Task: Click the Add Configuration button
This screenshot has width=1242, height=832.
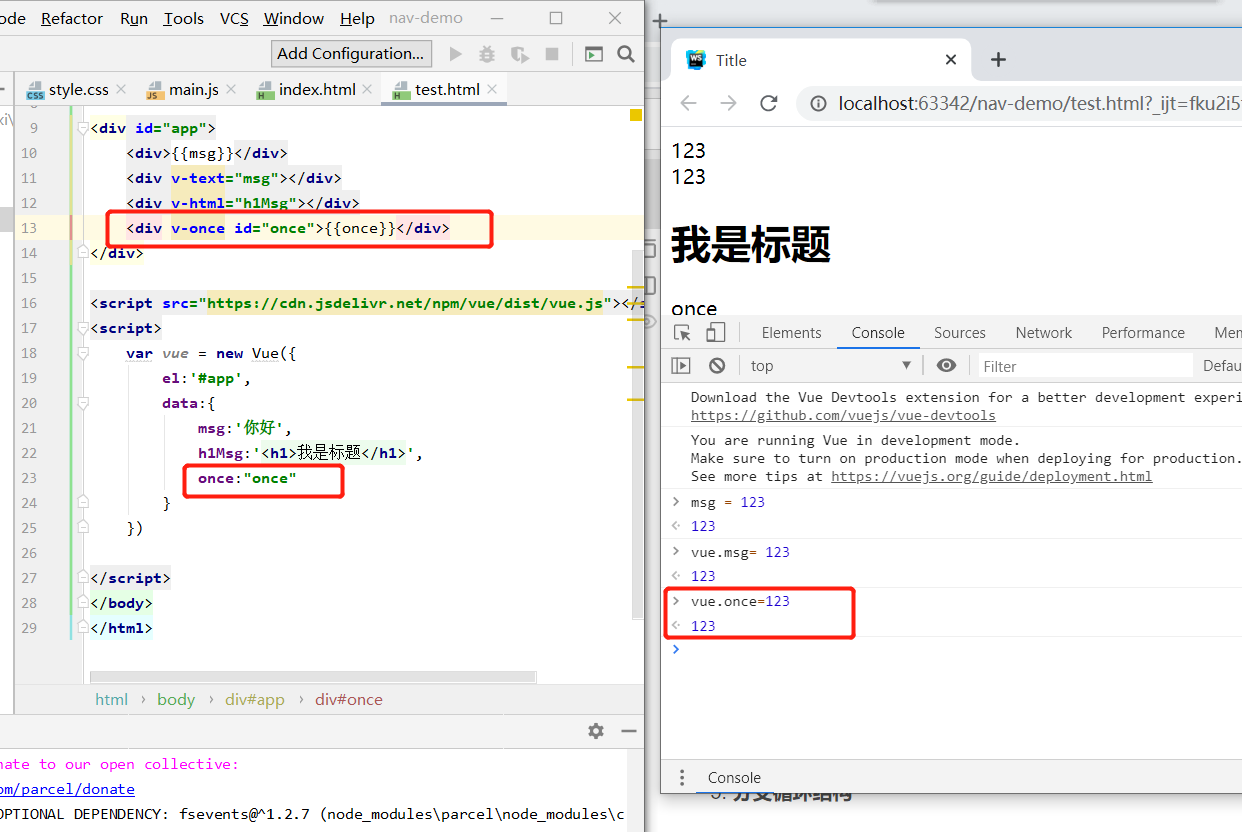Action: tap(351, 54)
